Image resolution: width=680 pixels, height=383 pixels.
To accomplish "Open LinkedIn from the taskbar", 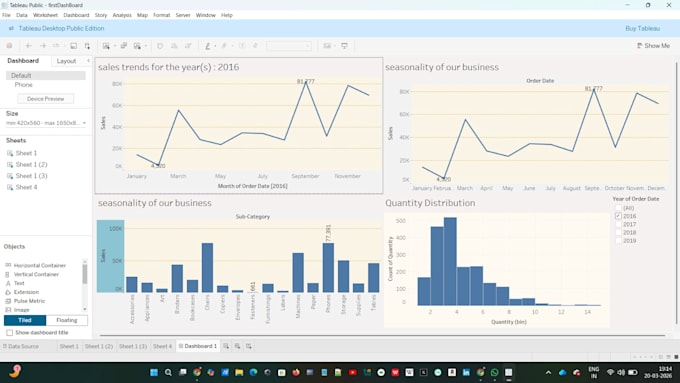I will [x=466, y=372].
